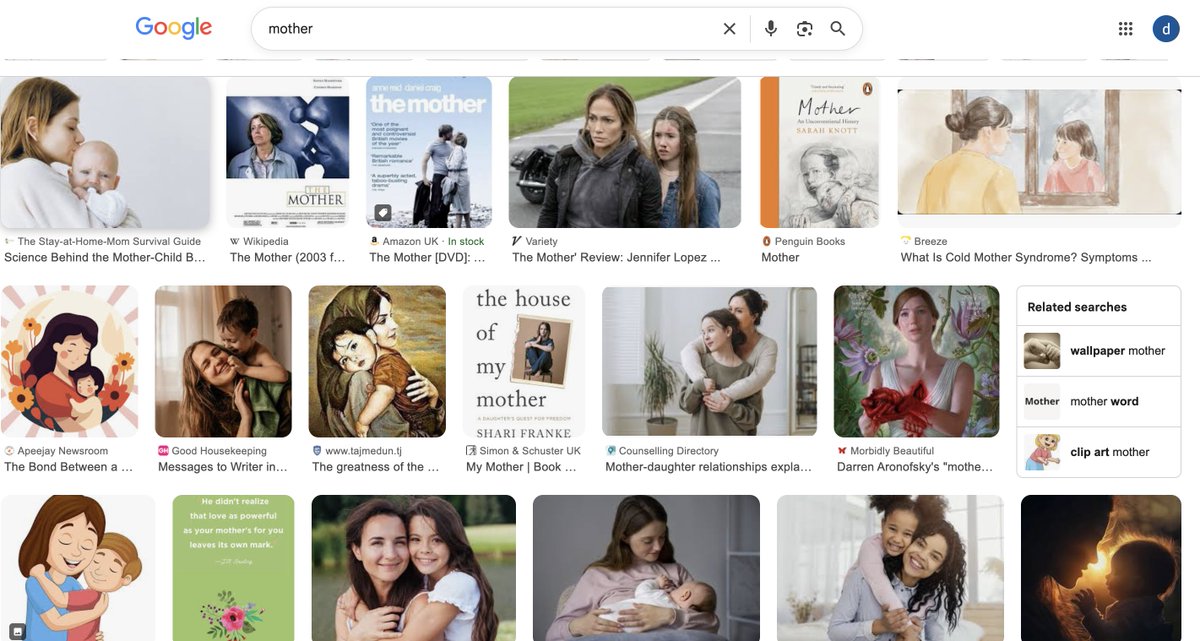Click the Simon & Schuster UK favicon

click(471, 452)
